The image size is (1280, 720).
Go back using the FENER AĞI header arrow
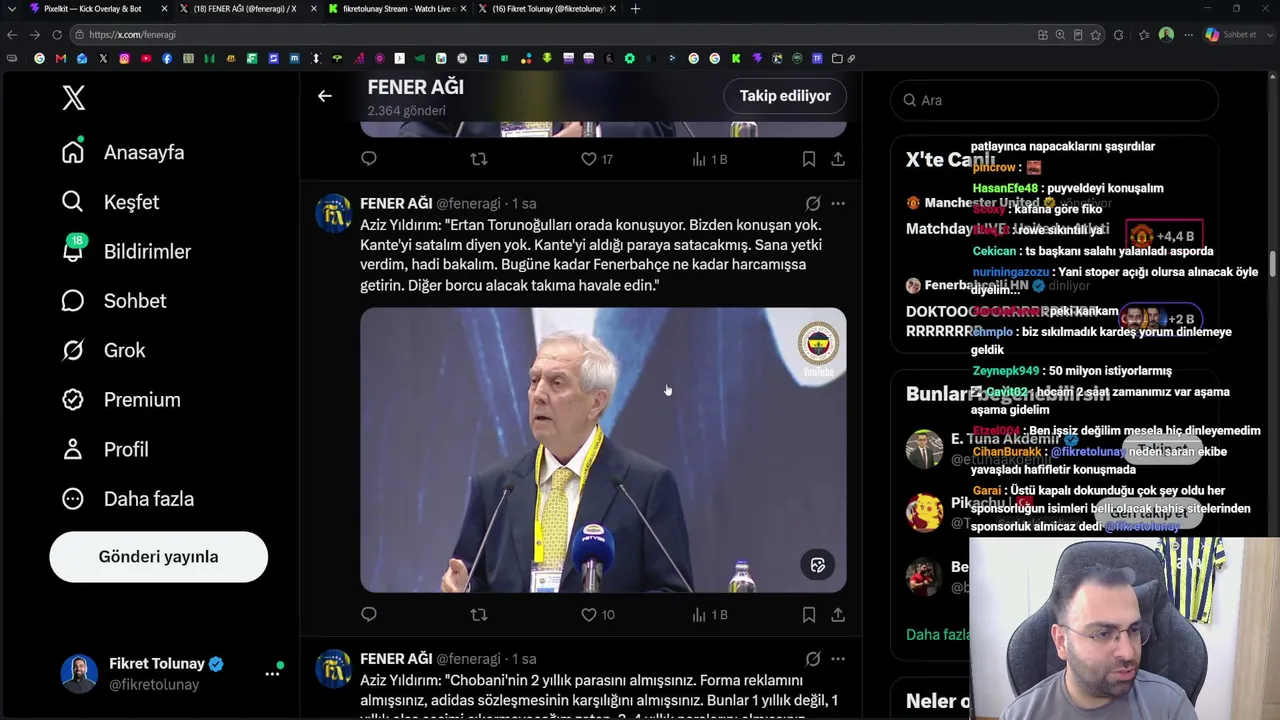coord(324,96)
